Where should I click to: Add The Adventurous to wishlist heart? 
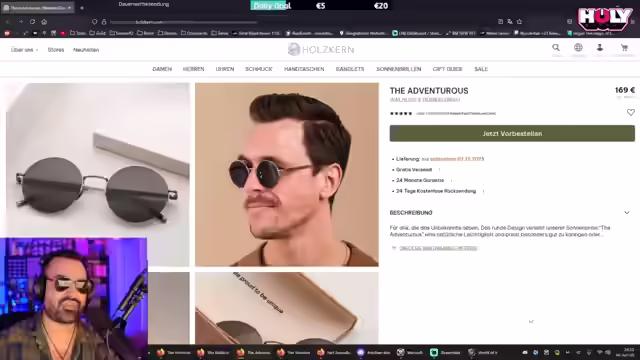point(631,112)
